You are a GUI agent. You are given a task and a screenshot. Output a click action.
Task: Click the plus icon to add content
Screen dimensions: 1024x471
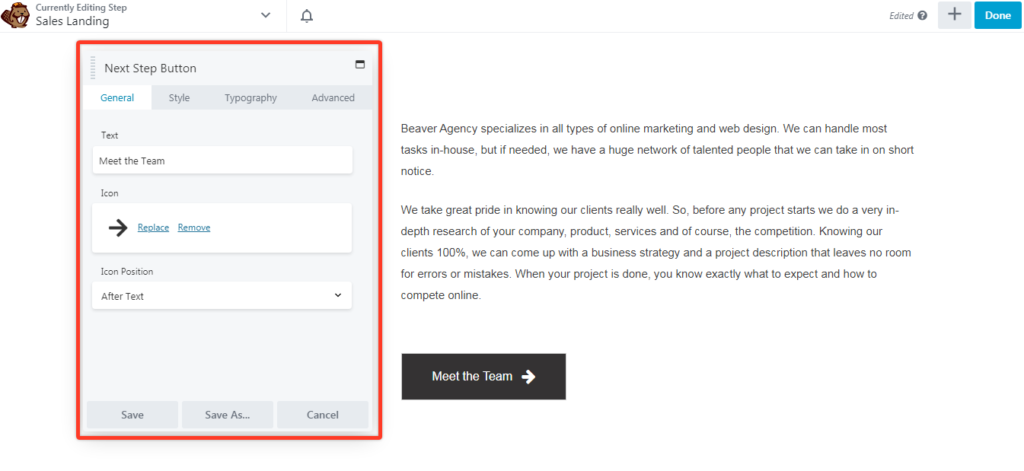[954, 15]
